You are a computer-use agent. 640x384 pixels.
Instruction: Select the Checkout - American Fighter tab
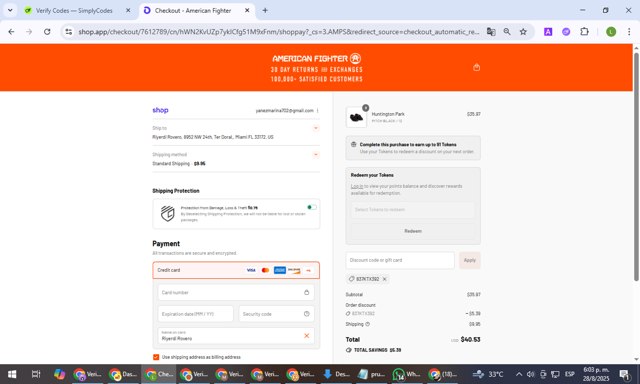(x=193, y=11)
